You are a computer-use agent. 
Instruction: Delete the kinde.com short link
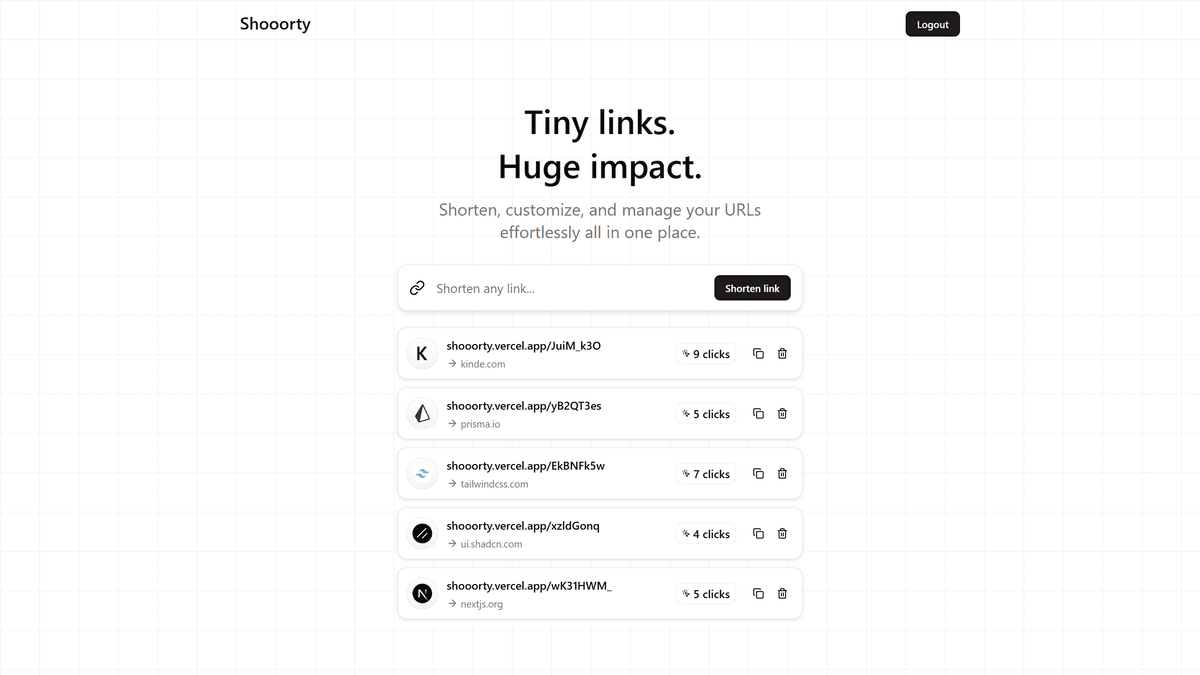(782, 354)
